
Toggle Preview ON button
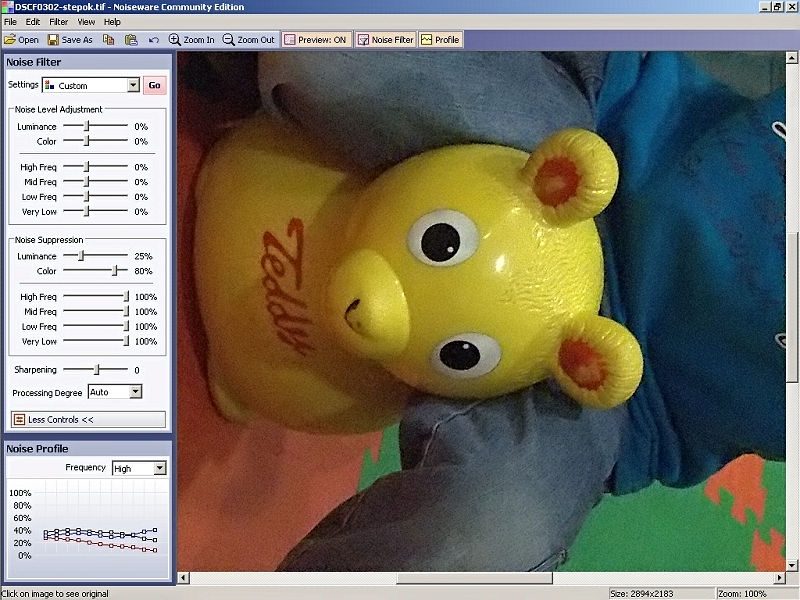click(316, 40)
